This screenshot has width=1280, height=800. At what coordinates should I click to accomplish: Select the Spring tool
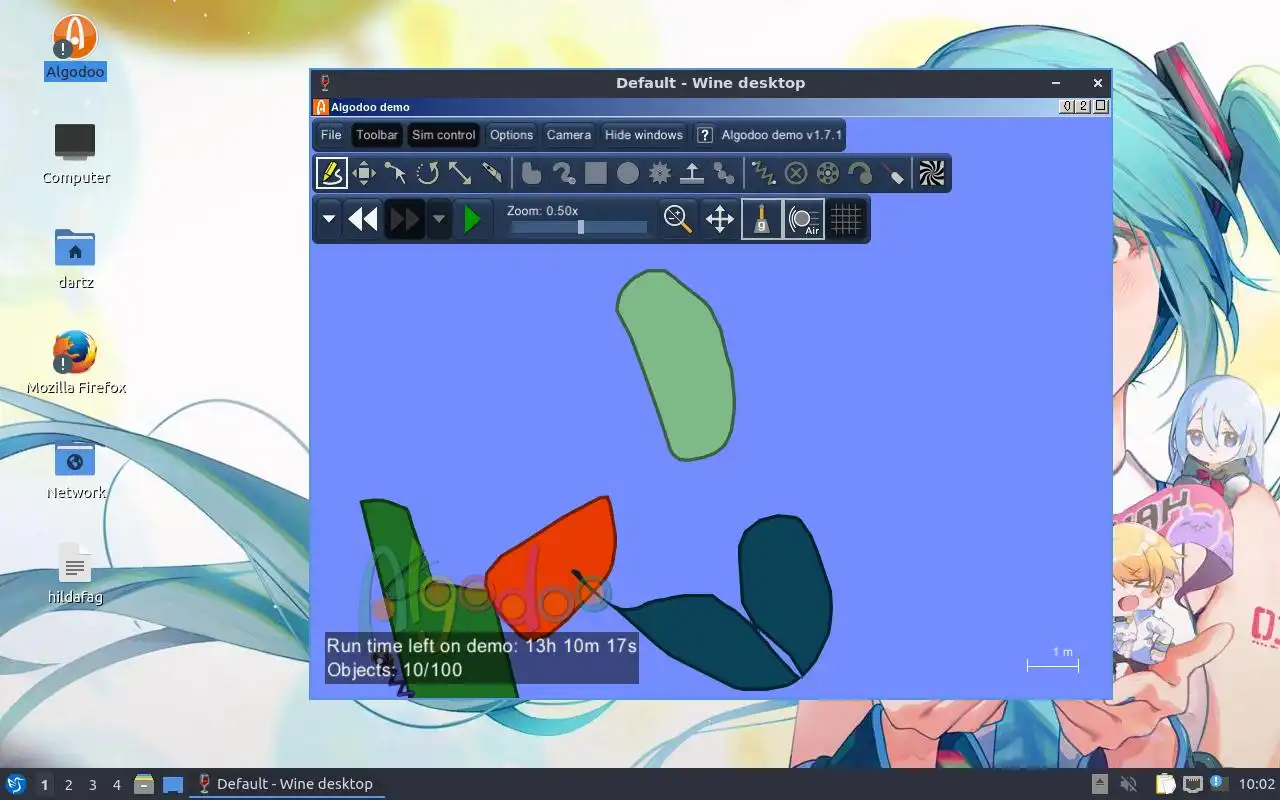[764, 174]
